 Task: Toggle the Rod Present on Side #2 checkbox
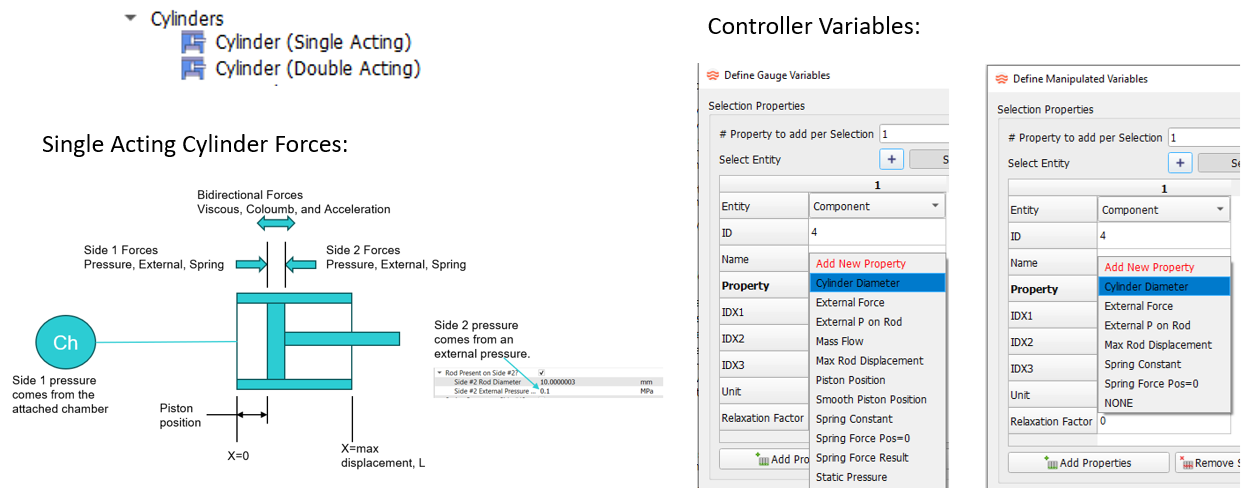click(543, 371)
